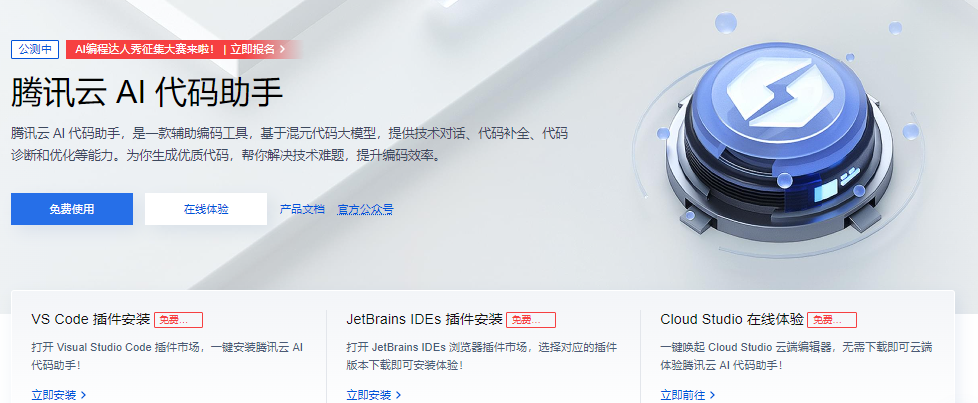Click the arrow icon after 立即报名
Image resolution: width=978 pixels, height=403 pixels.
pos(283,49)
